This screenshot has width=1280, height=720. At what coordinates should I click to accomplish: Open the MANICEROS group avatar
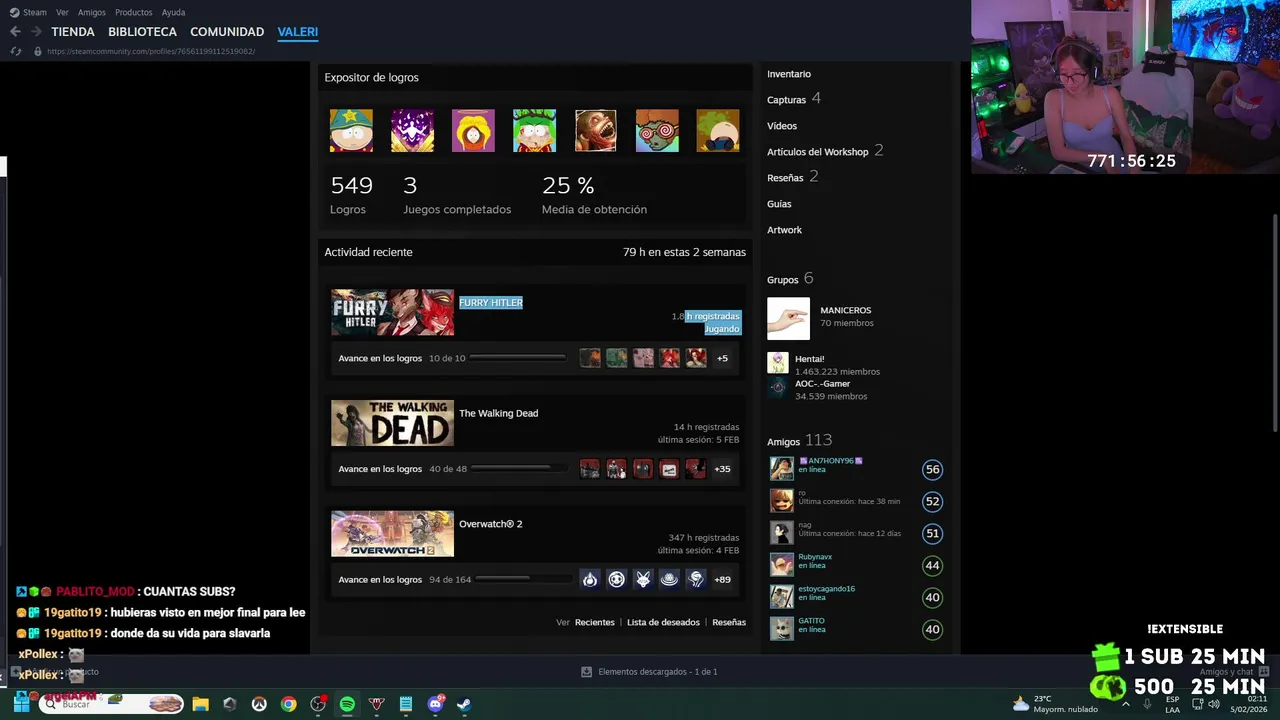788,319
